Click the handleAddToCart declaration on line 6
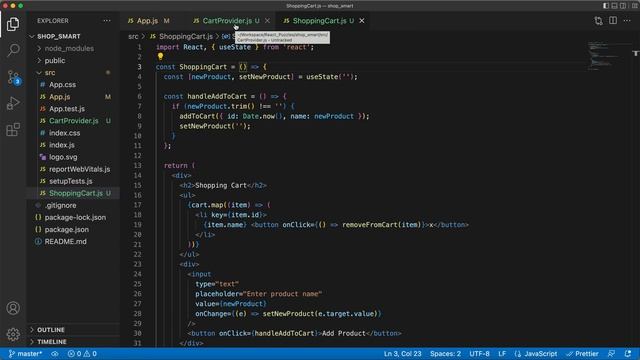The width and height of the screenshot is (640, 360). [x=217, y=96]
